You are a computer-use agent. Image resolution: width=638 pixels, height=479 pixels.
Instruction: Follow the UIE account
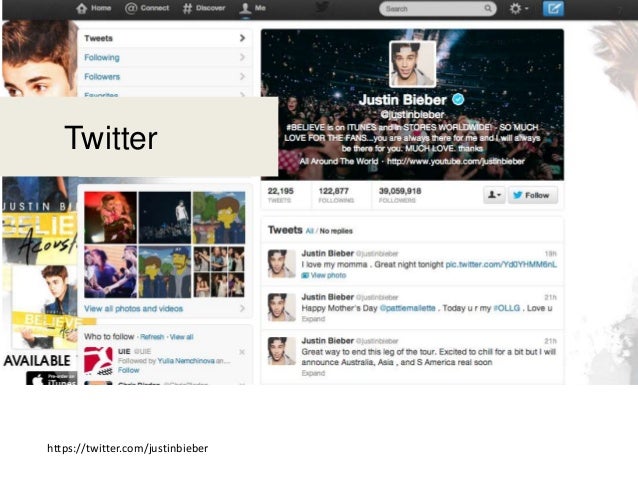[x=129, y=370]
